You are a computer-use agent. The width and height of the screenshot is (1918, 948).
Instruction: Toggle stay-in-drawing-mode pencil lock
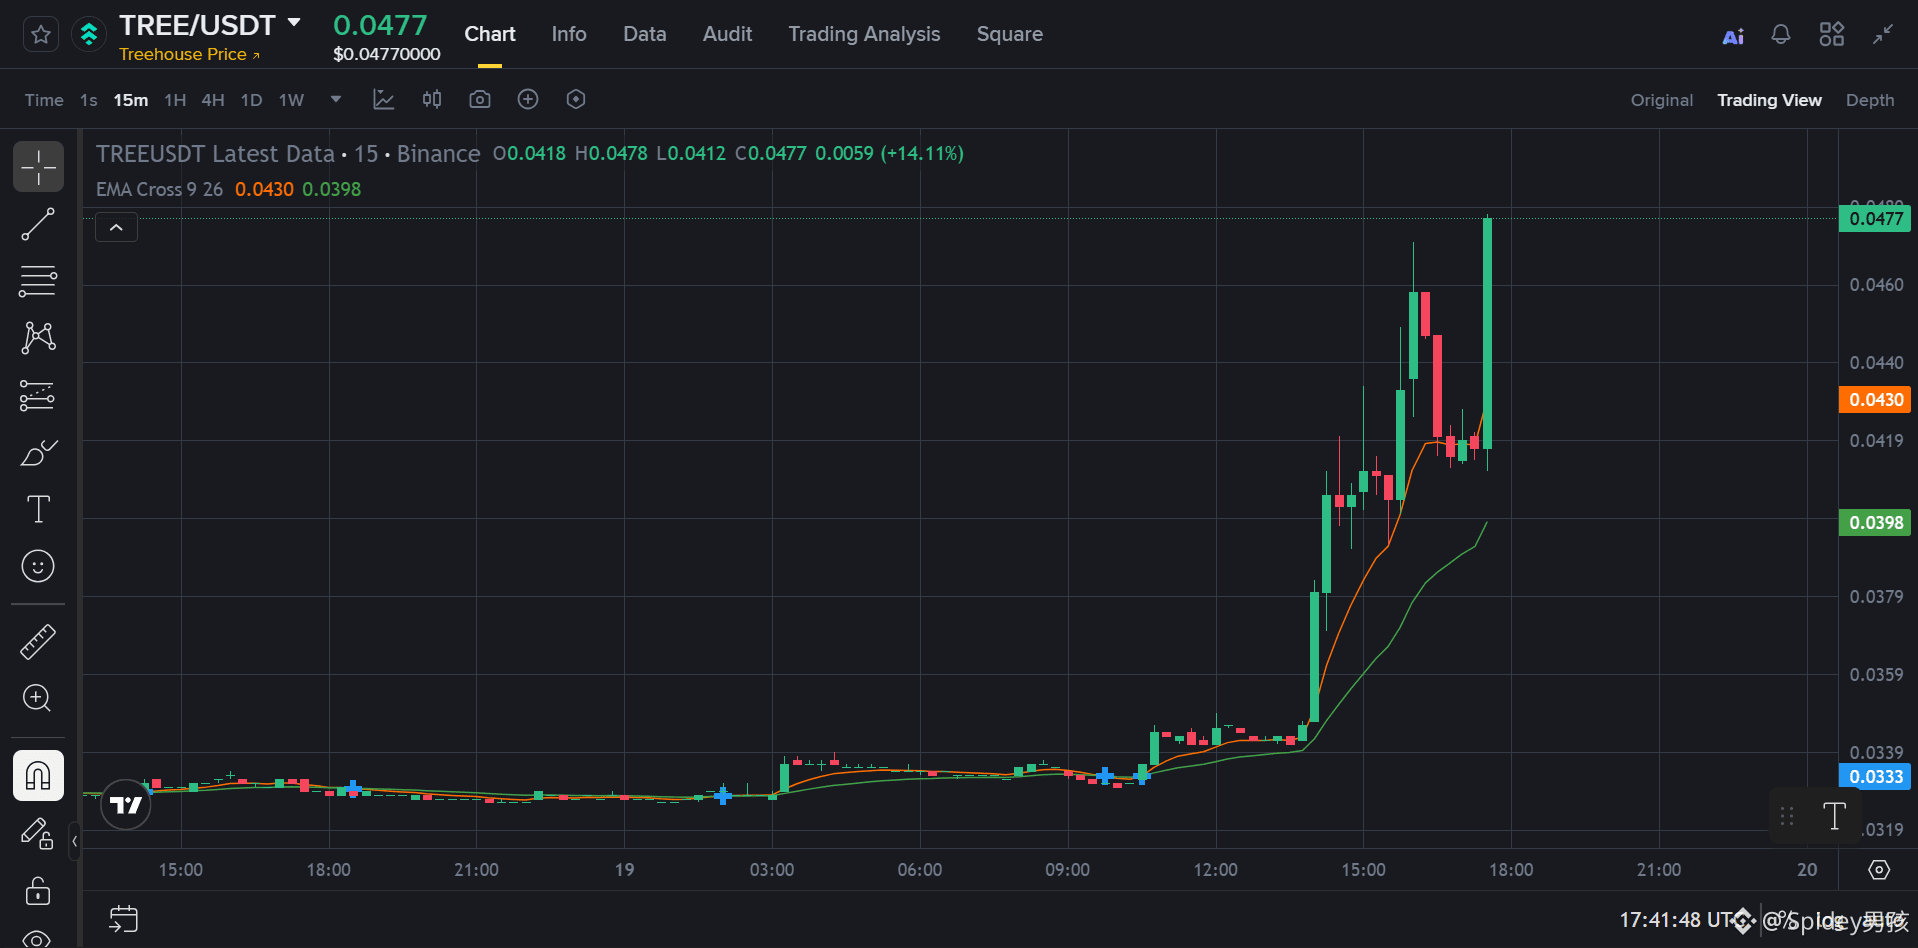point(38,833)
